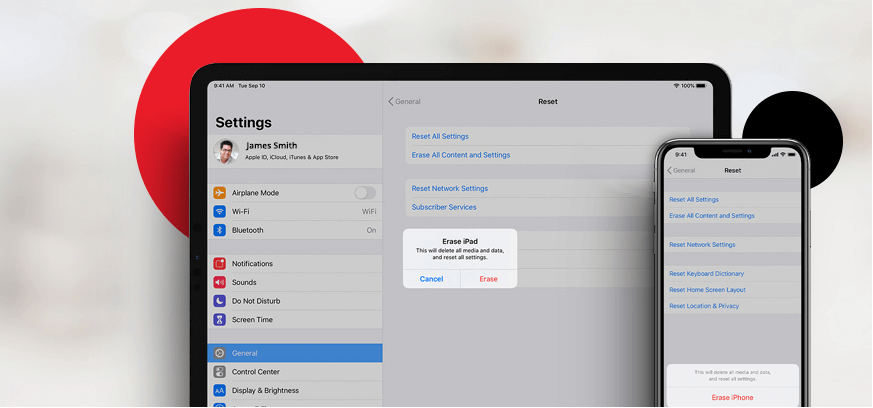This screenshot has width=873, height=408.
Task: Cancel the Erase iPad dialog
Action: click(431, 279)
